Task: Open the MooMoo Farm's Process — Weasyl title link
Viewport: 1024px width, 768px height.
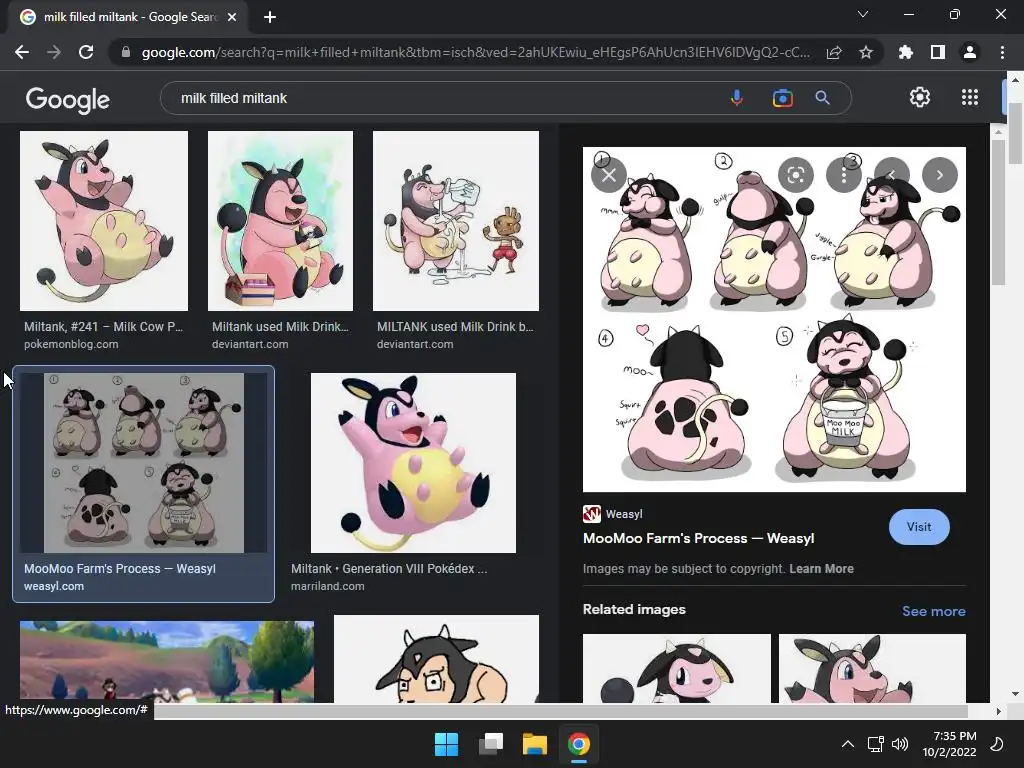Action: (698, 538)
